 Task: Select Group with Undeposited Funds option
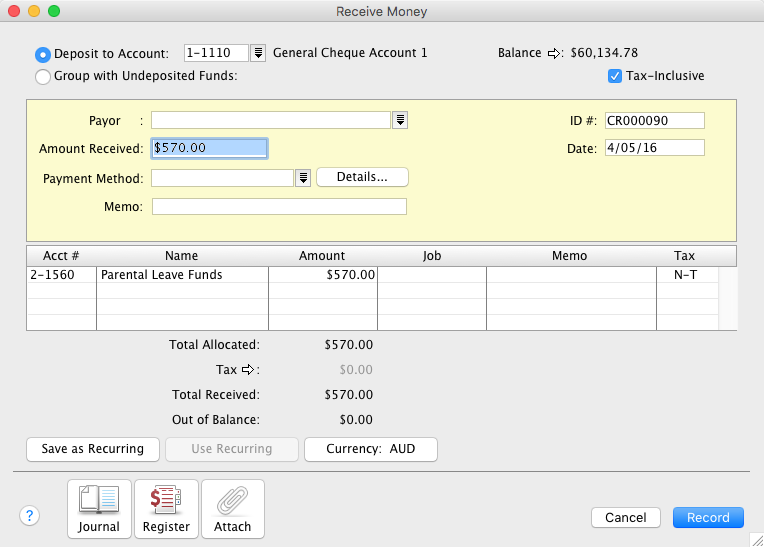pos(43,76)
